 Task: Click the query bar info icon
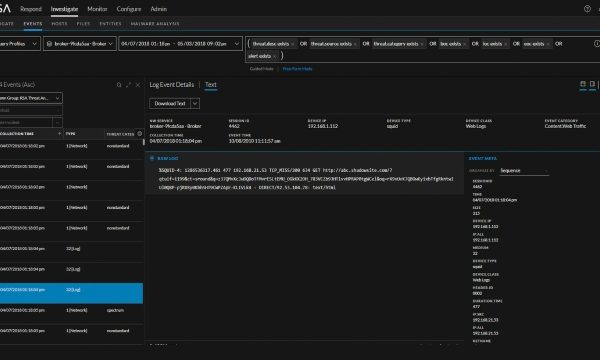597,44
